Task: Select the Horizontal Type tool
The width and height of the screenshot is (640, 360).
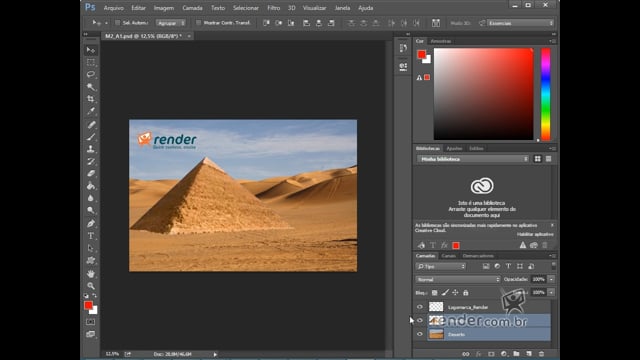Action: click(x=91, y=236)
